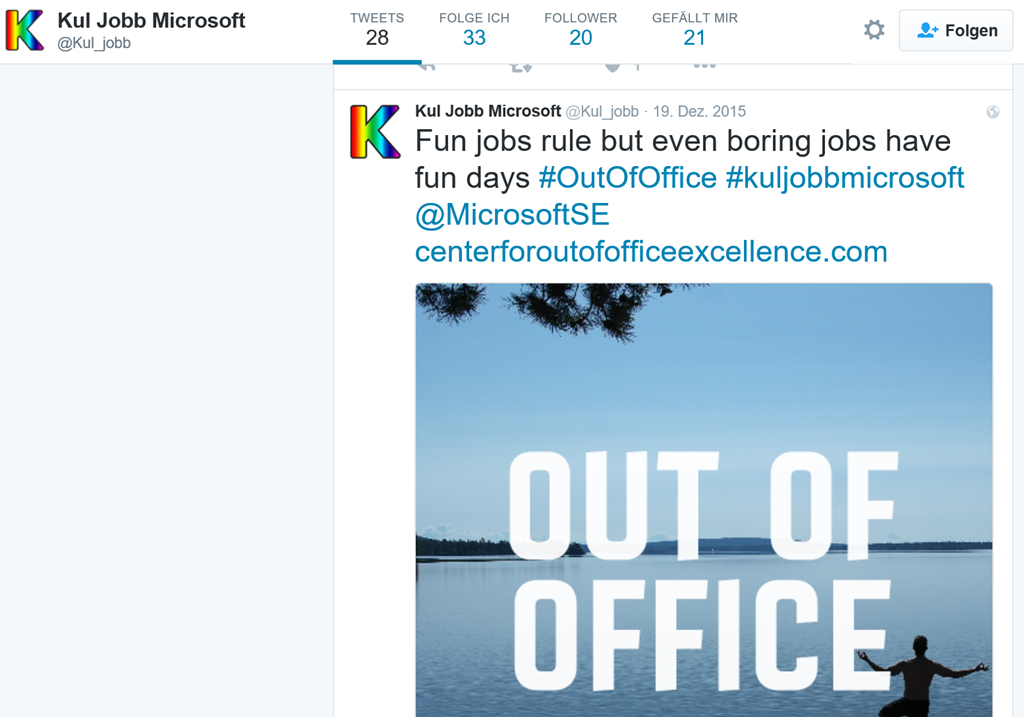The width and height of the screenshot is (1024, 717).
Task: Open the #kuljobbmicrosoft hashtag
Action: pos(844,178)
